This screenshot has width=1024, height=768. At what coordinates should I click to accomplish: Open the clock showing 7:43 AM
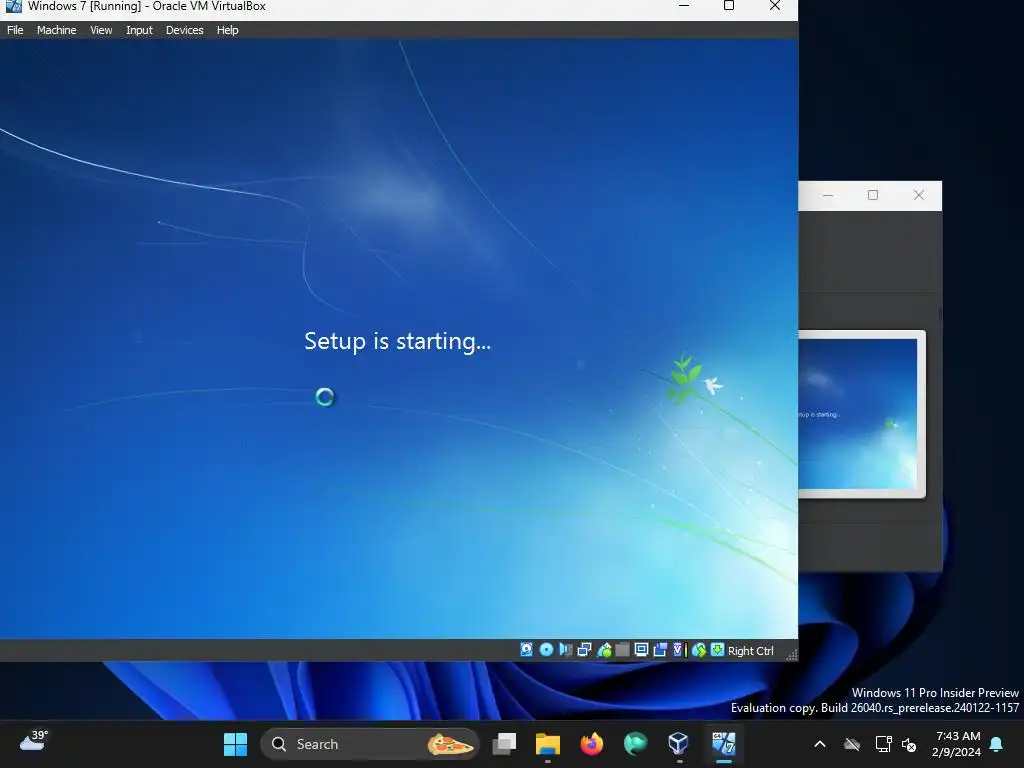[957, 744]
